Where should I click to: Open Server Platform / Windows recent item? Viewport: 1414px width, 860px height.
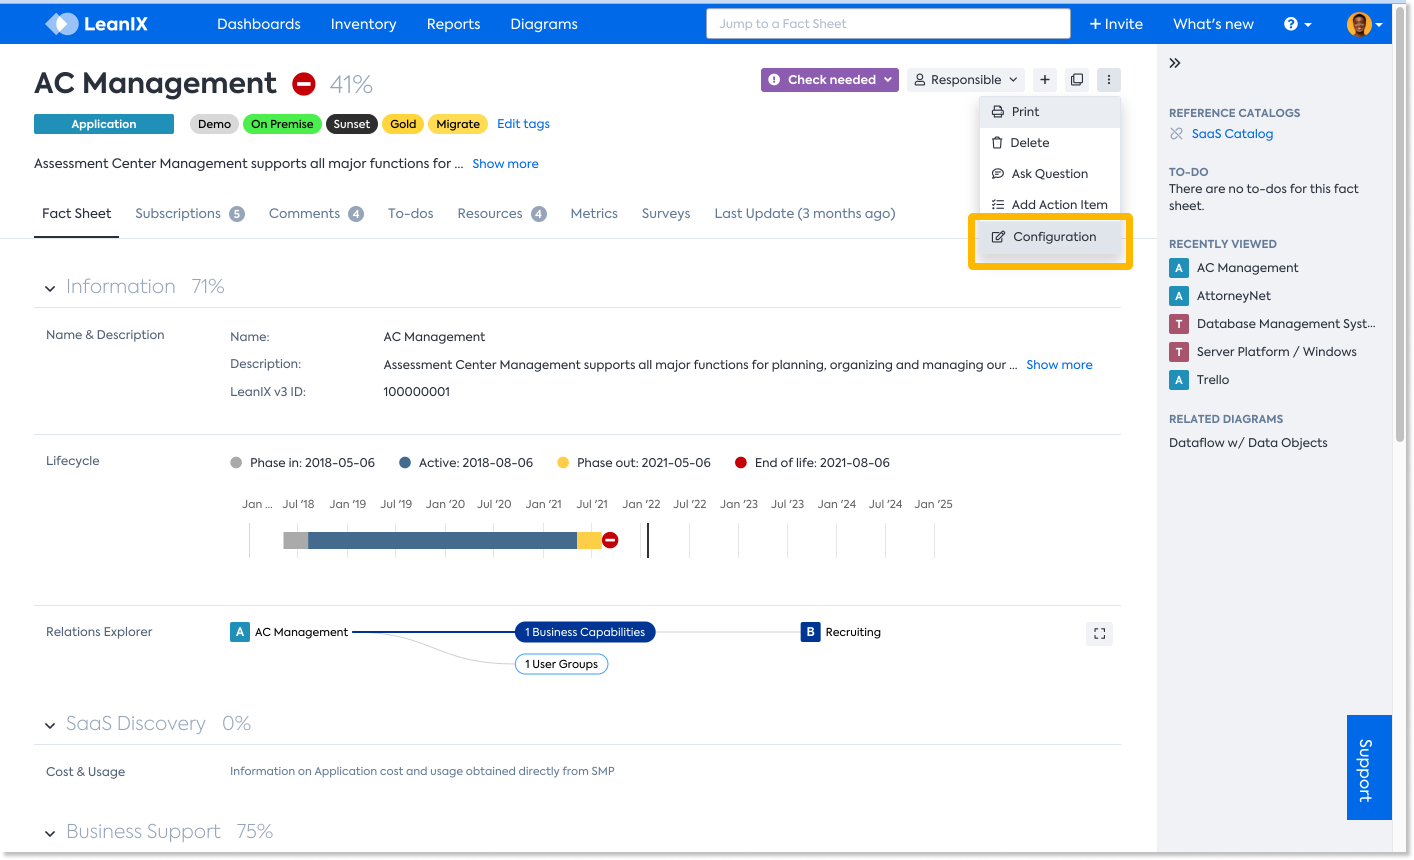click(x=1263, y=352)
